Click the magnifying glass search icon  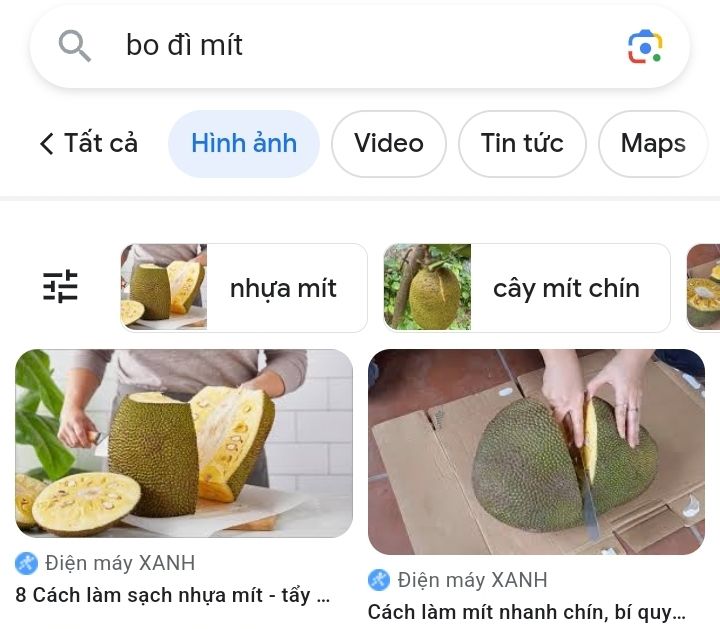(74, 46)
